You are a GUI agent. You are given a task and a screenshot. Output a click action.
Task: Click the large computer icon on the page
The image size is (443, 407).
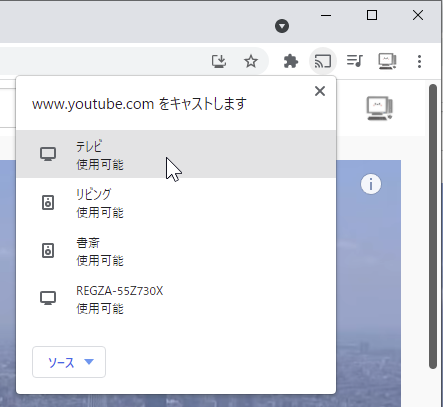(x=379, y=108)
